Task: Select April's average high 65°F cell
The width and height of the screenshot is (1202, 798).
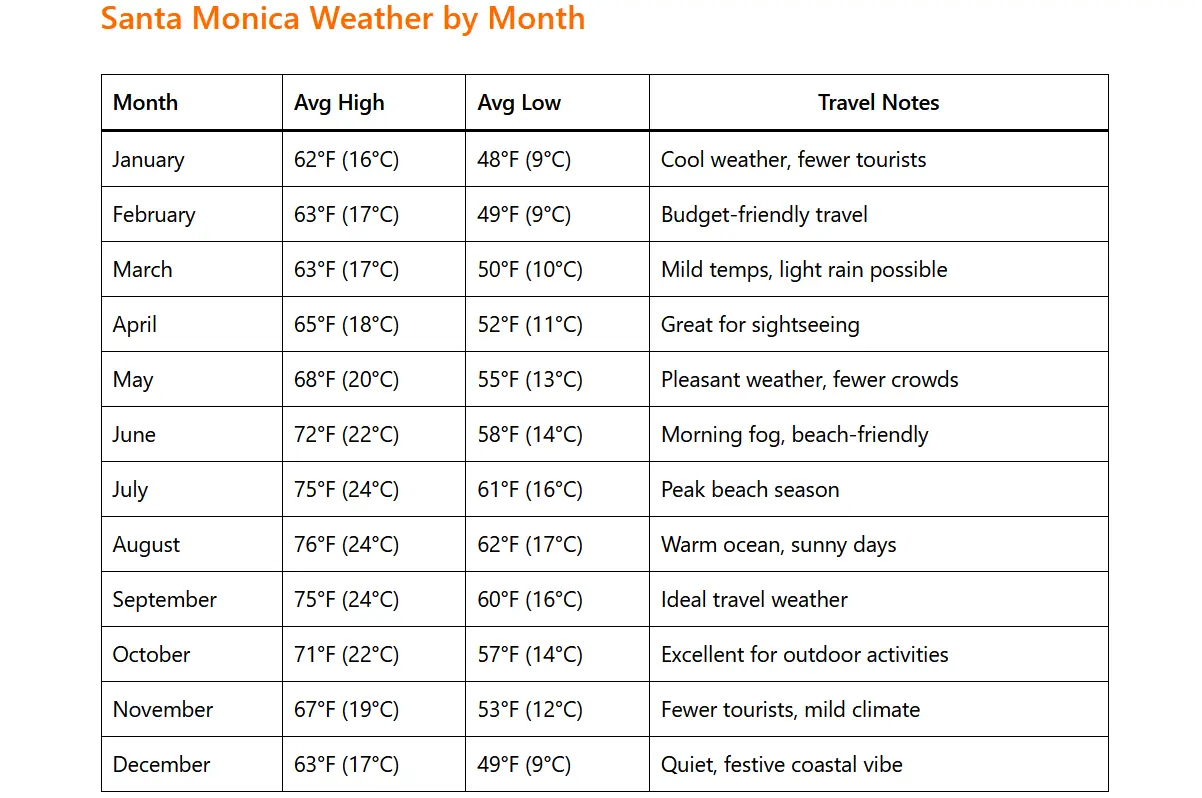Action: [346, 324]
